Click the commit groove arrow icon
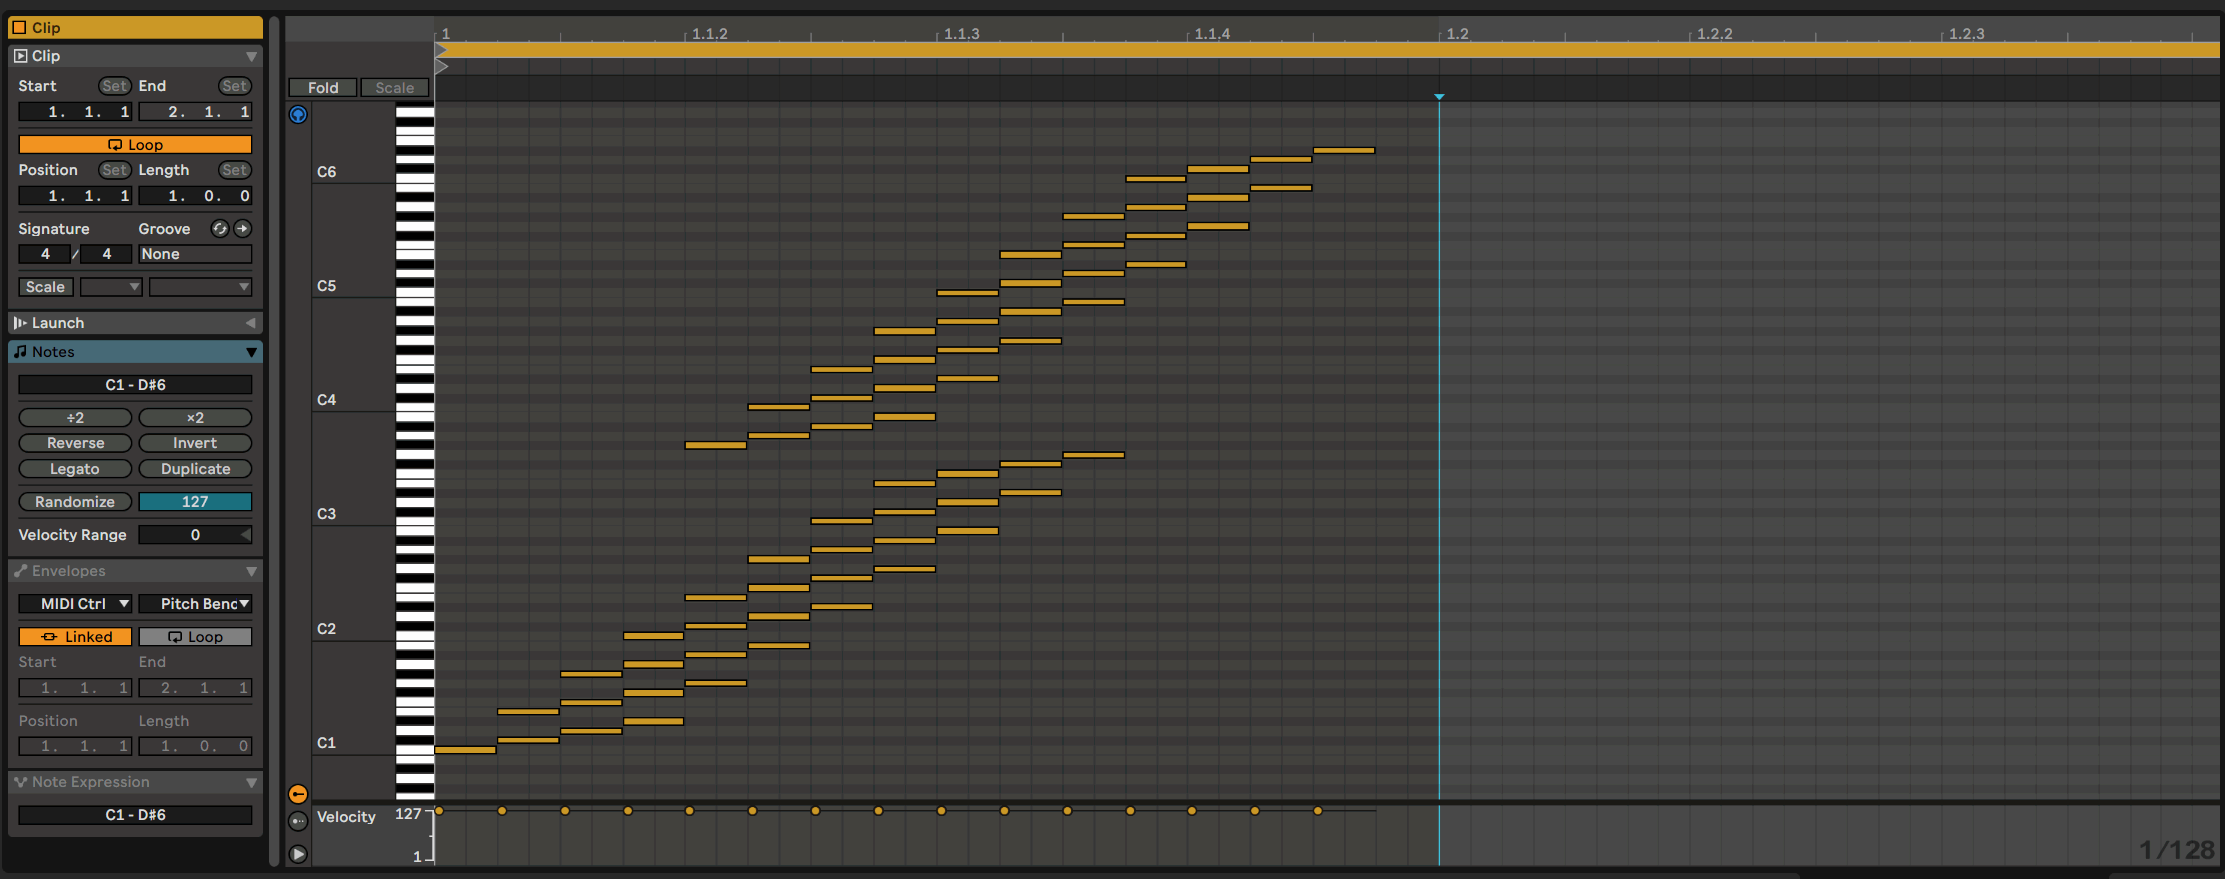2225x879 pixels. [242, 229]
